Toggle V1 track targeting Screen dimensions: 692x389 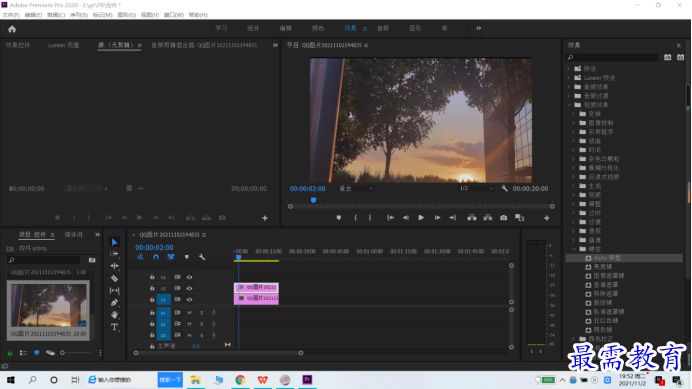(163, 300)
